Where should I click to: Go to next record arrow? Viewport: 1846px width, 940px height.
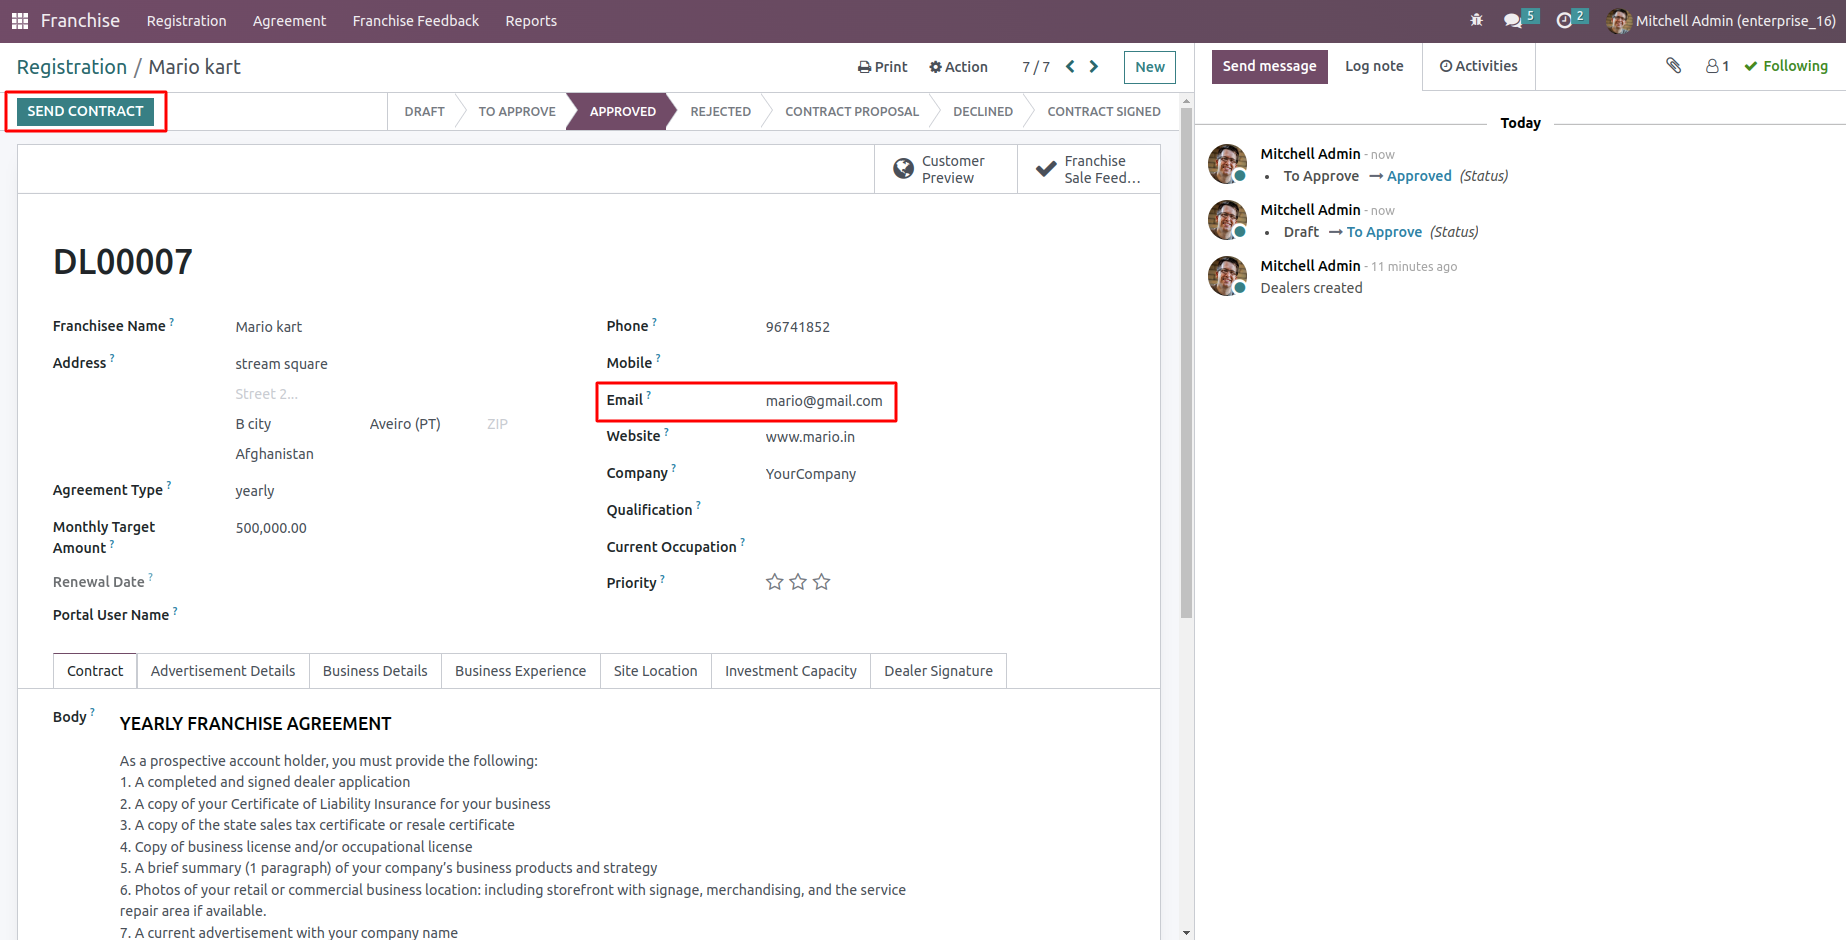(1094, 66)
